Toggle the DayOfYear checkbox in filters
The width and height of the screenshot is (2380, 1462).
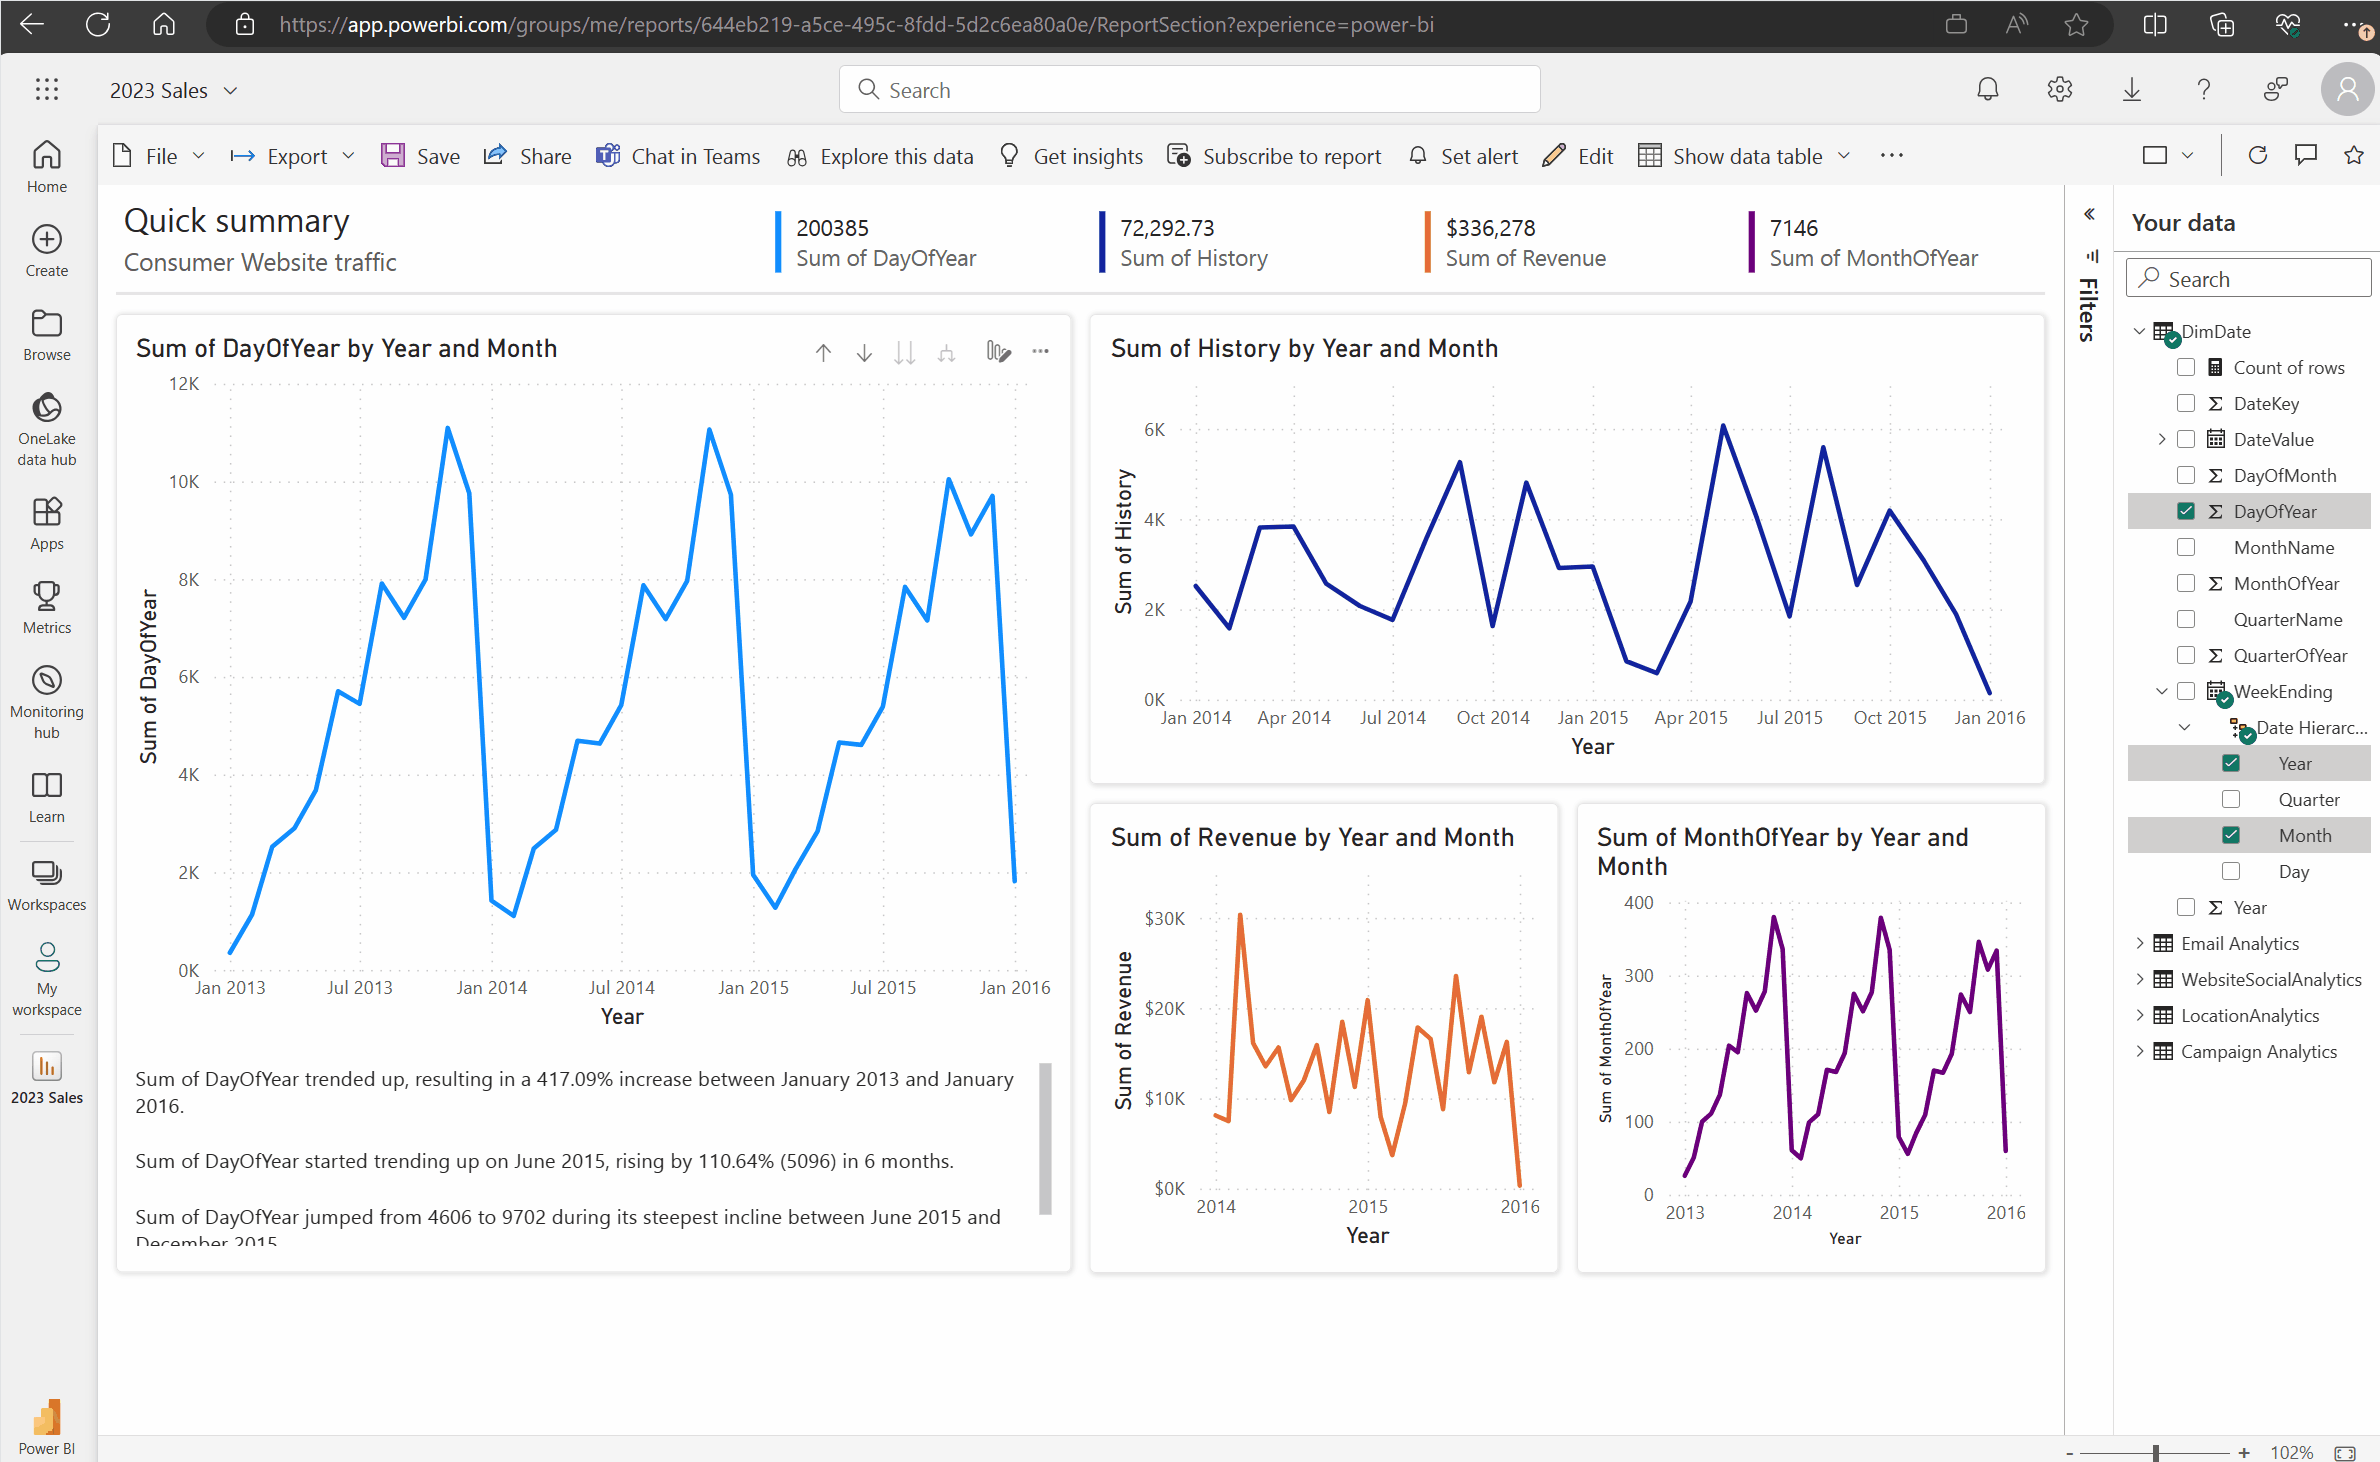click(2184, 512)
